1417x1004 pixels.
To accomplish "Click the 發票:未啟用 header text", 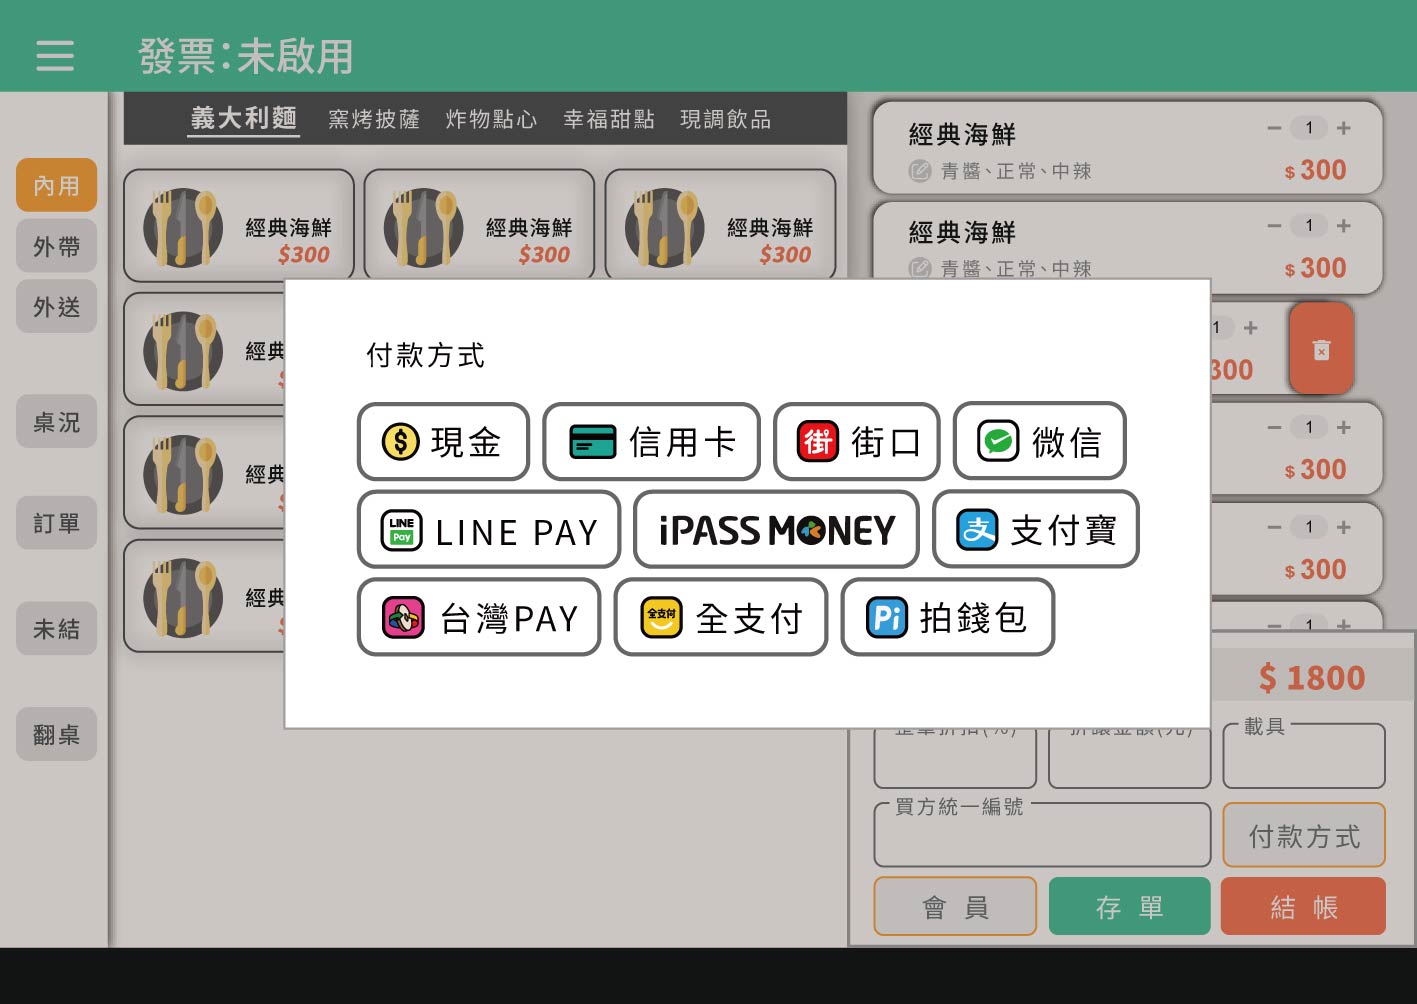I will click(246, 56).
